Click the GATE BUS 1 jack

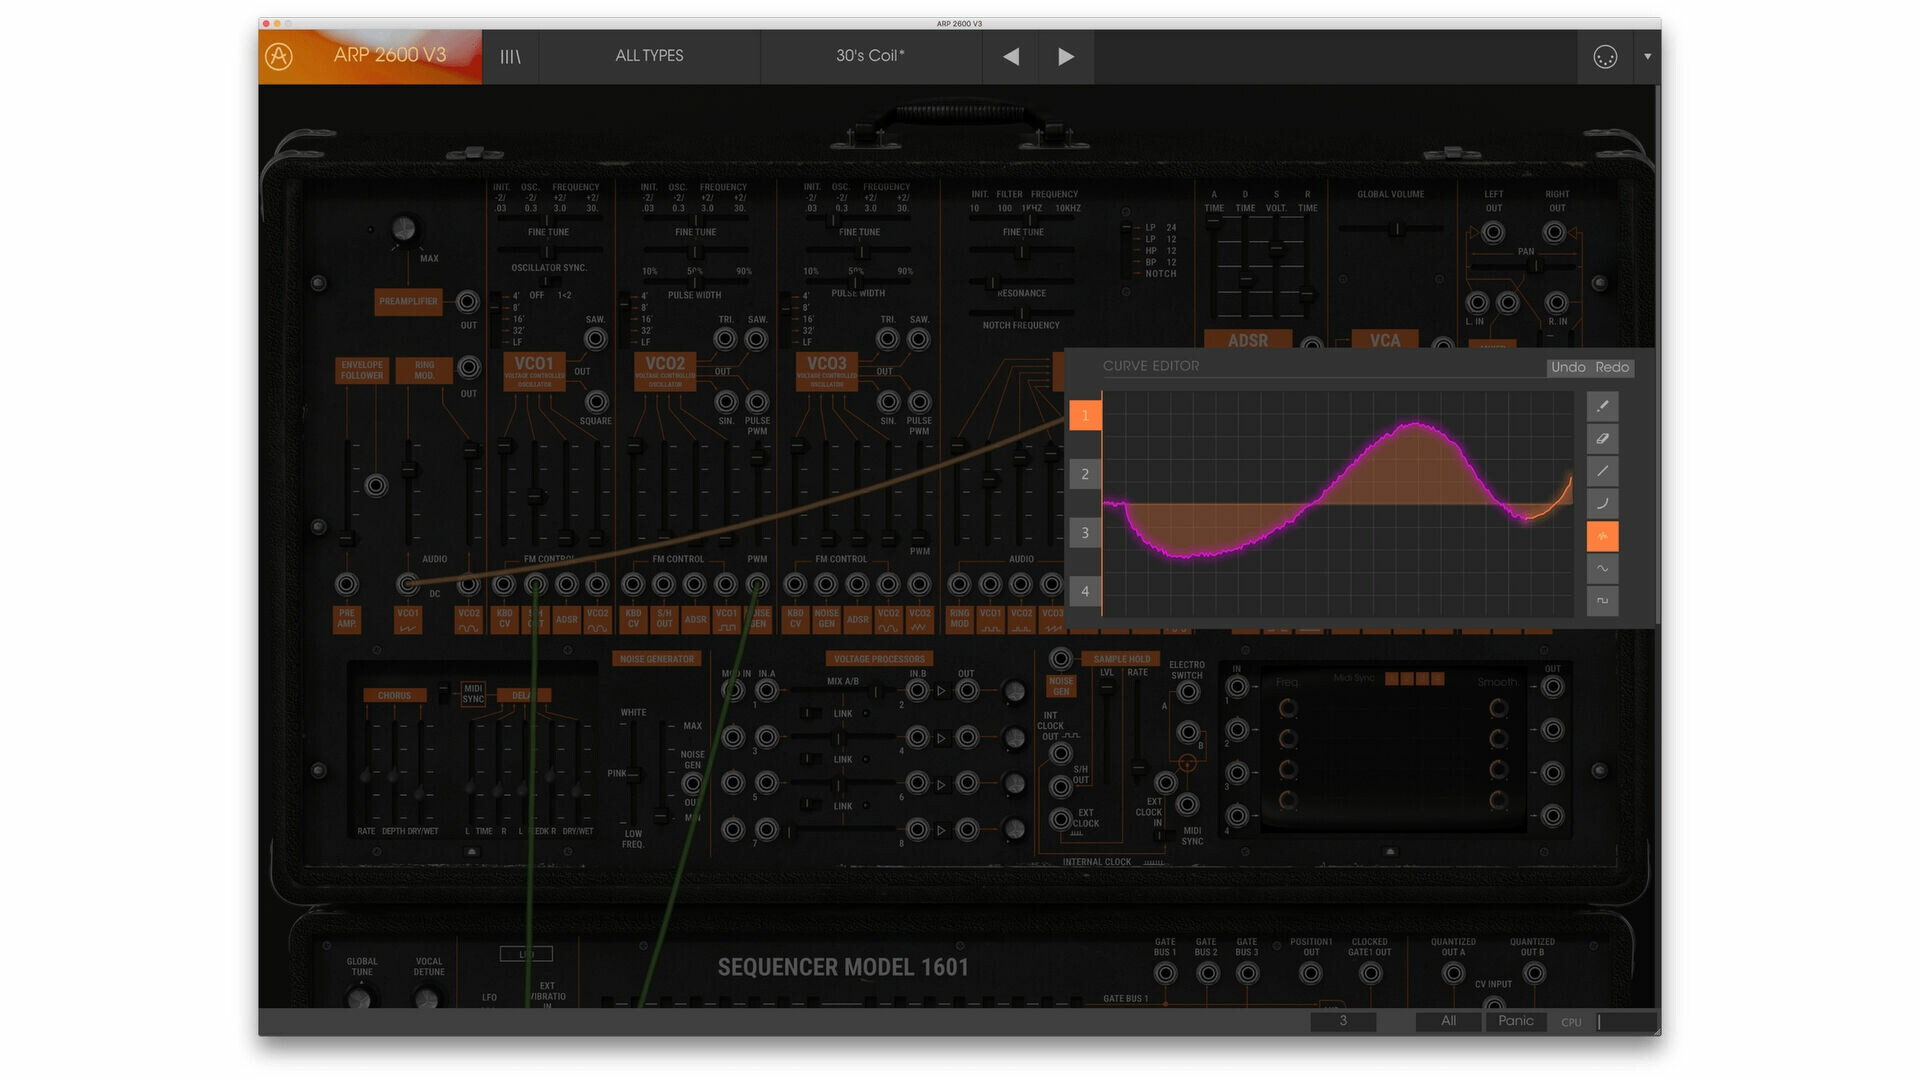click(x=1166, y=974)
